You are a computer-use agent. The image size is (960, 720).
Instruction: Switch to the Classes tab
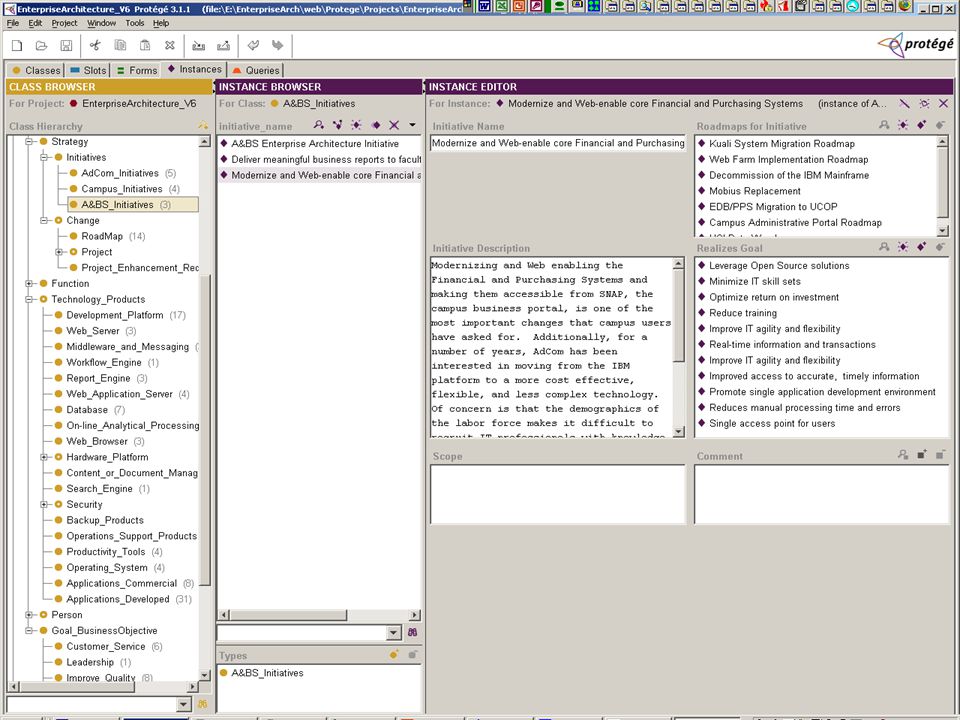(36, 70)
